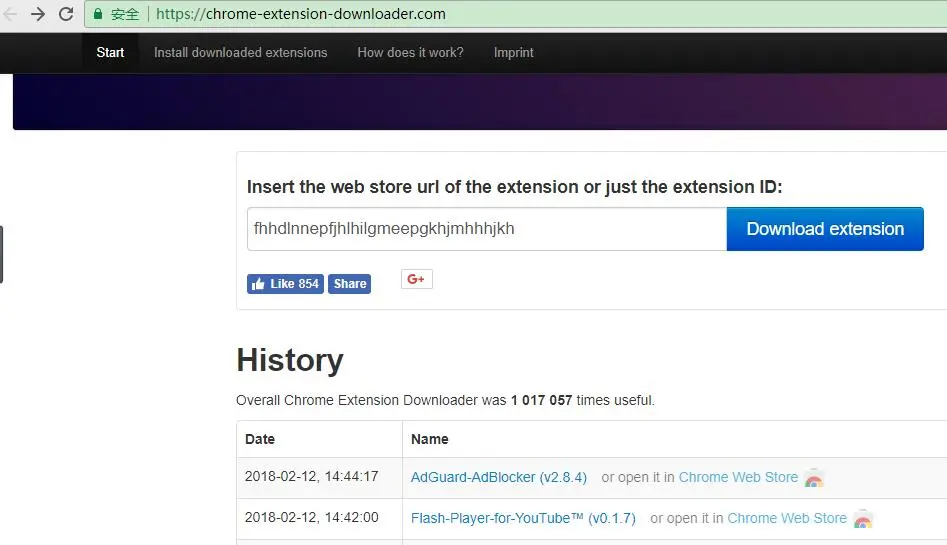
Task: Open the Start navigation tab
Action: tap(110, 53)
